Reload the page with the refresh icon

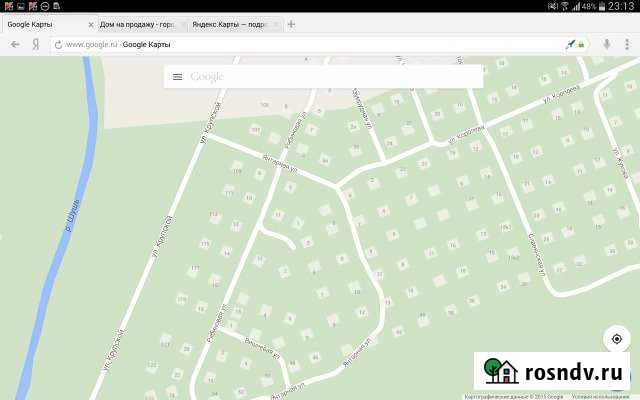click(x=58, y=45)
